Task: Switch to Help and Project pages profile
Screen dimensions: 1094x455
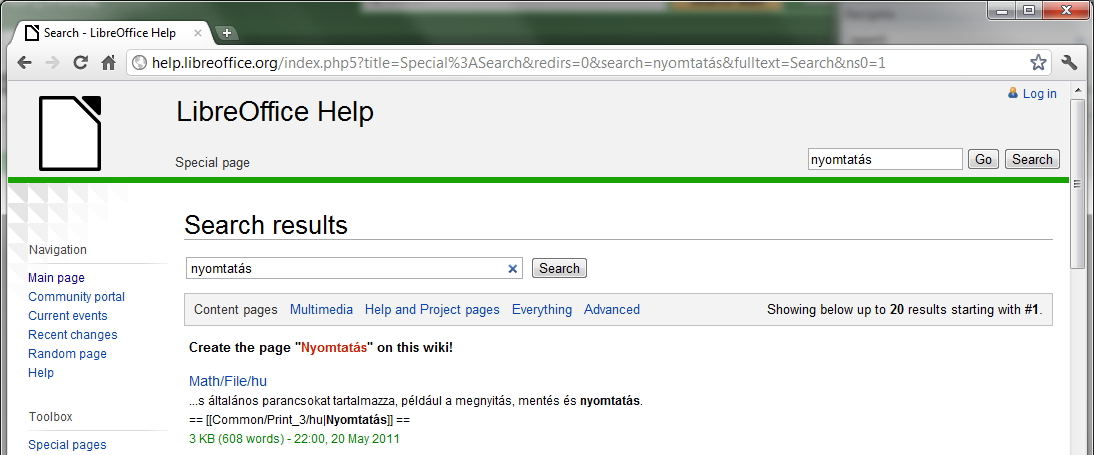Action: (x=432, y=310)
